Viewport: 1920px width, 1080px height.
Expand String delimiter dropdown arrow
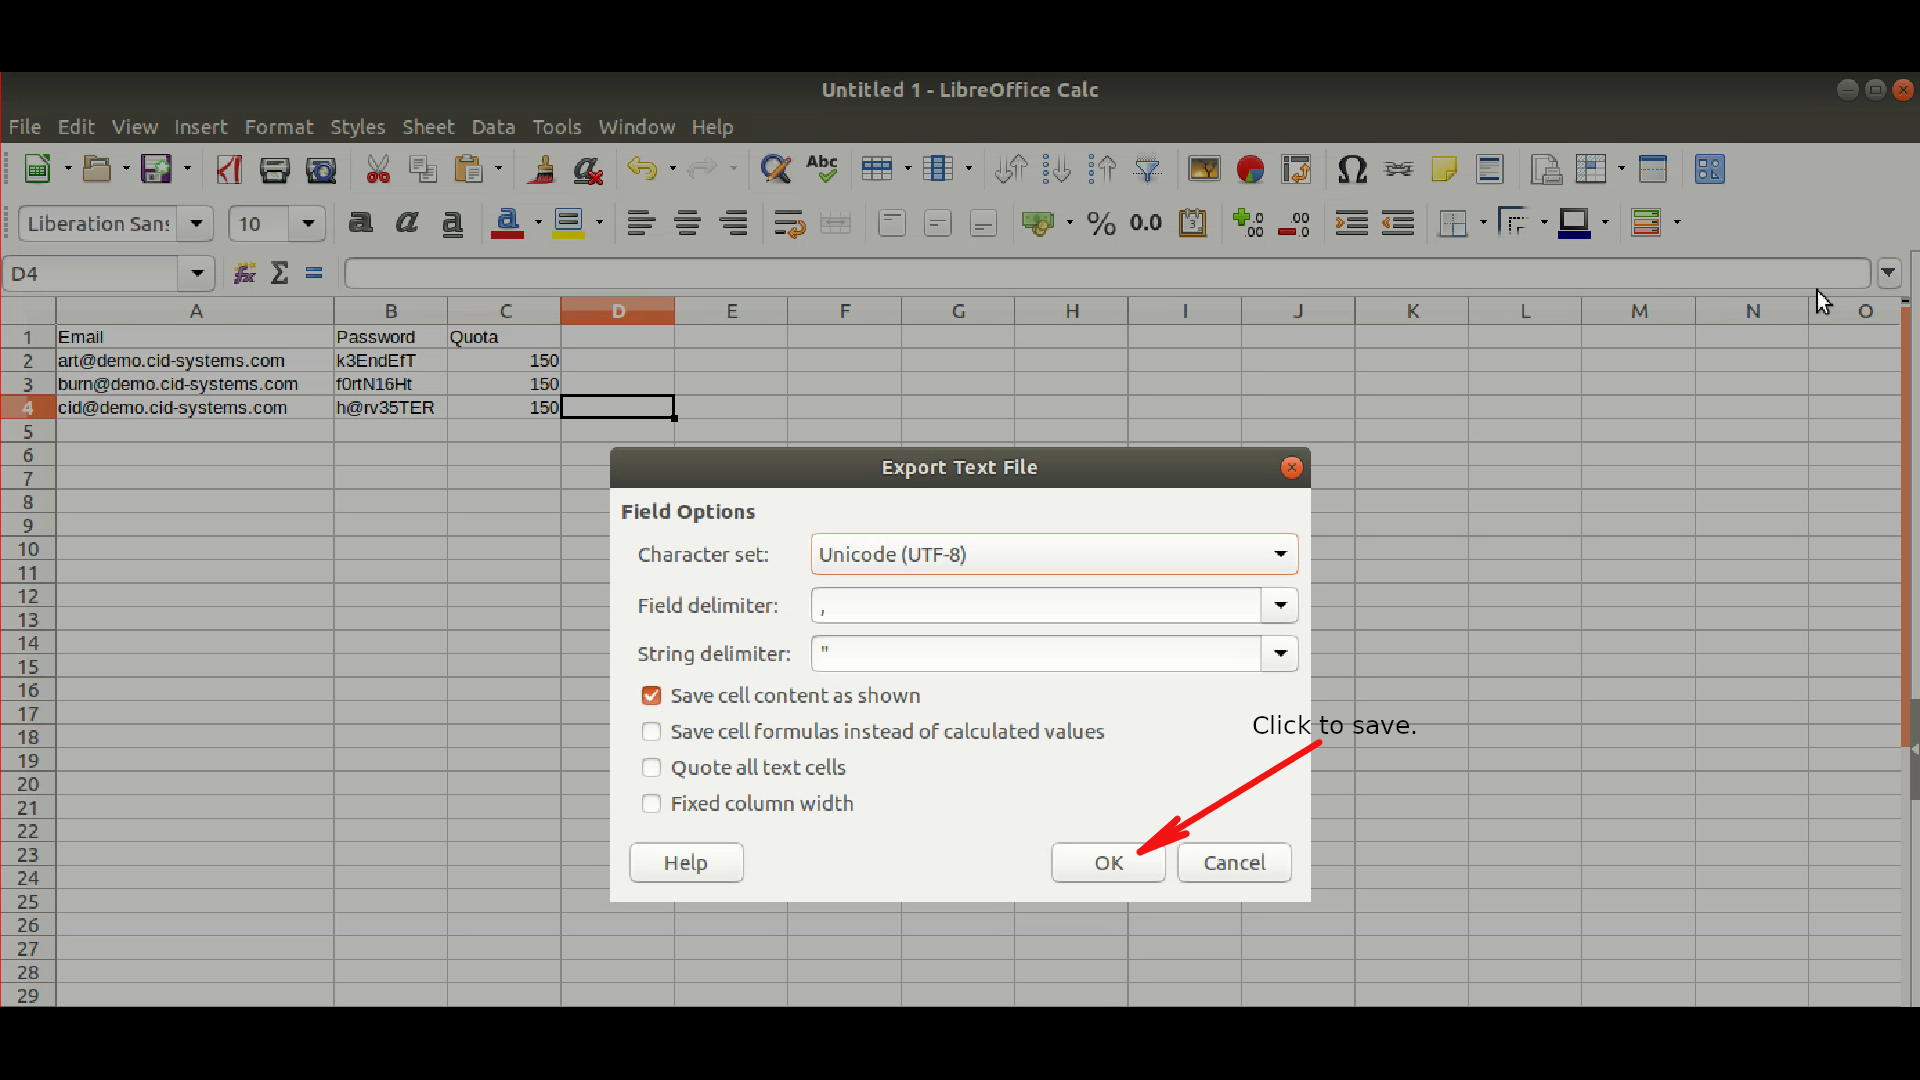1280,654
